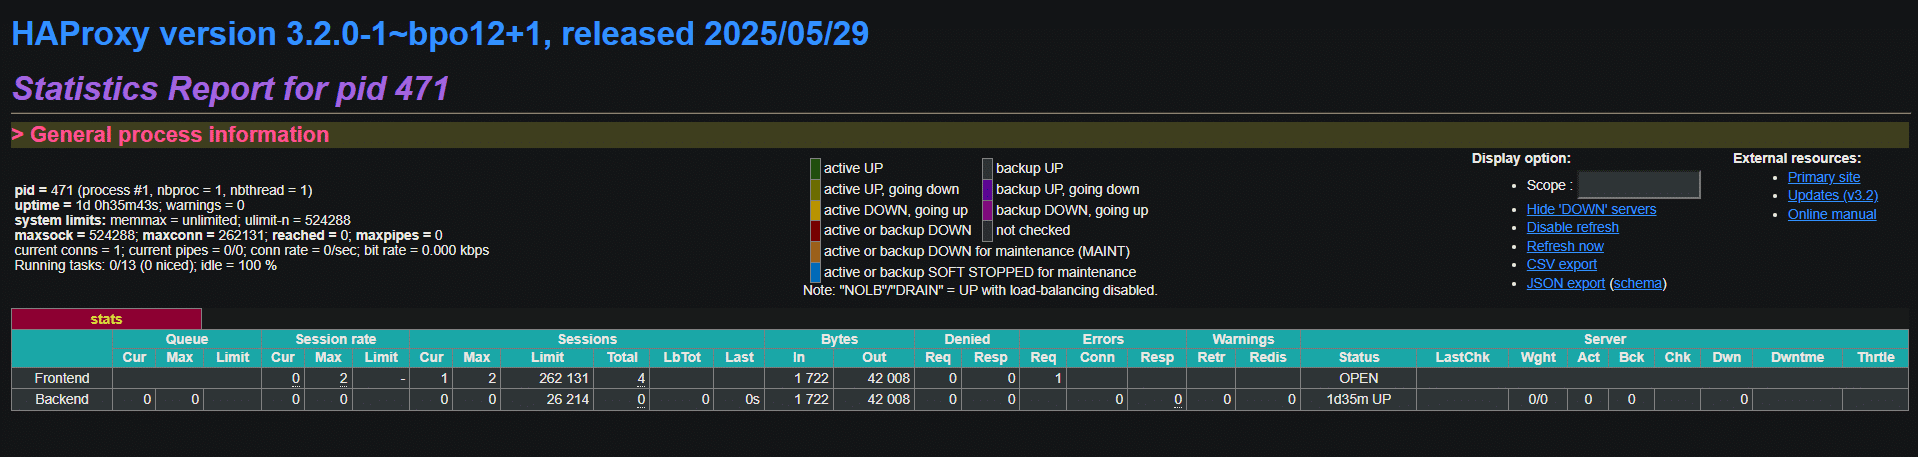Click the Retr column header
The width and height of the screenshot is (1918, 457).
[1211, 357]
